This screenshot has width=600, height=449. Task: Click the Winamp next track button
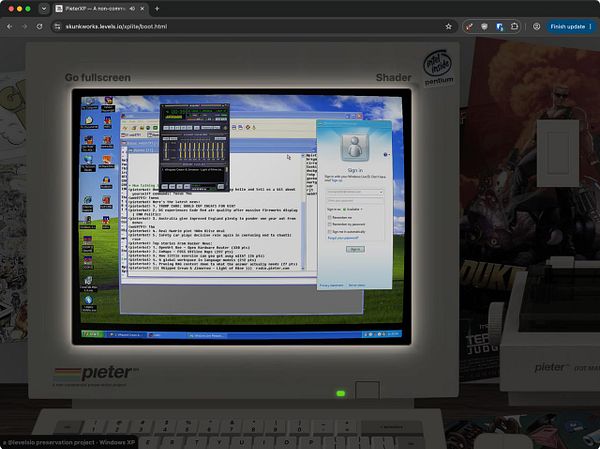(189, 128)
